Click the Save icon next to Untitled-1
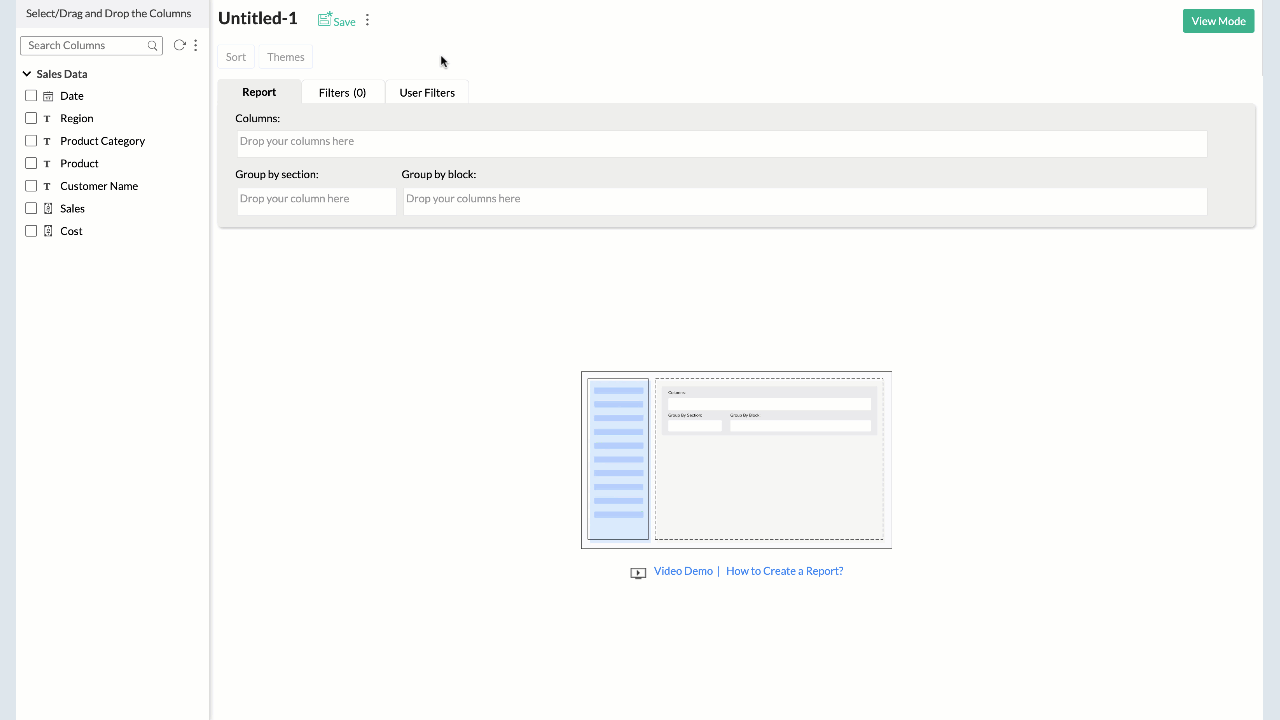 coord(322,19)
